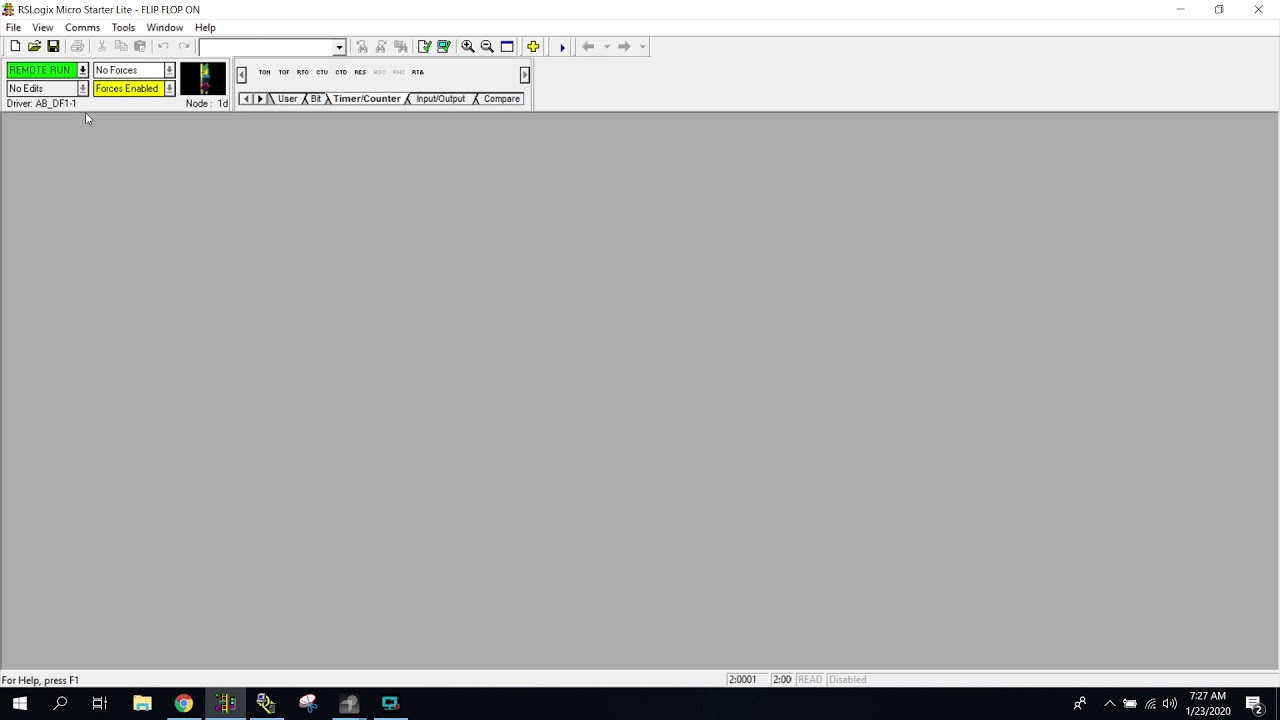Image resolution: width=1280 pixels, height=720 pixels.
Task: Create a new file with New icon
Action: coord(15,46)
